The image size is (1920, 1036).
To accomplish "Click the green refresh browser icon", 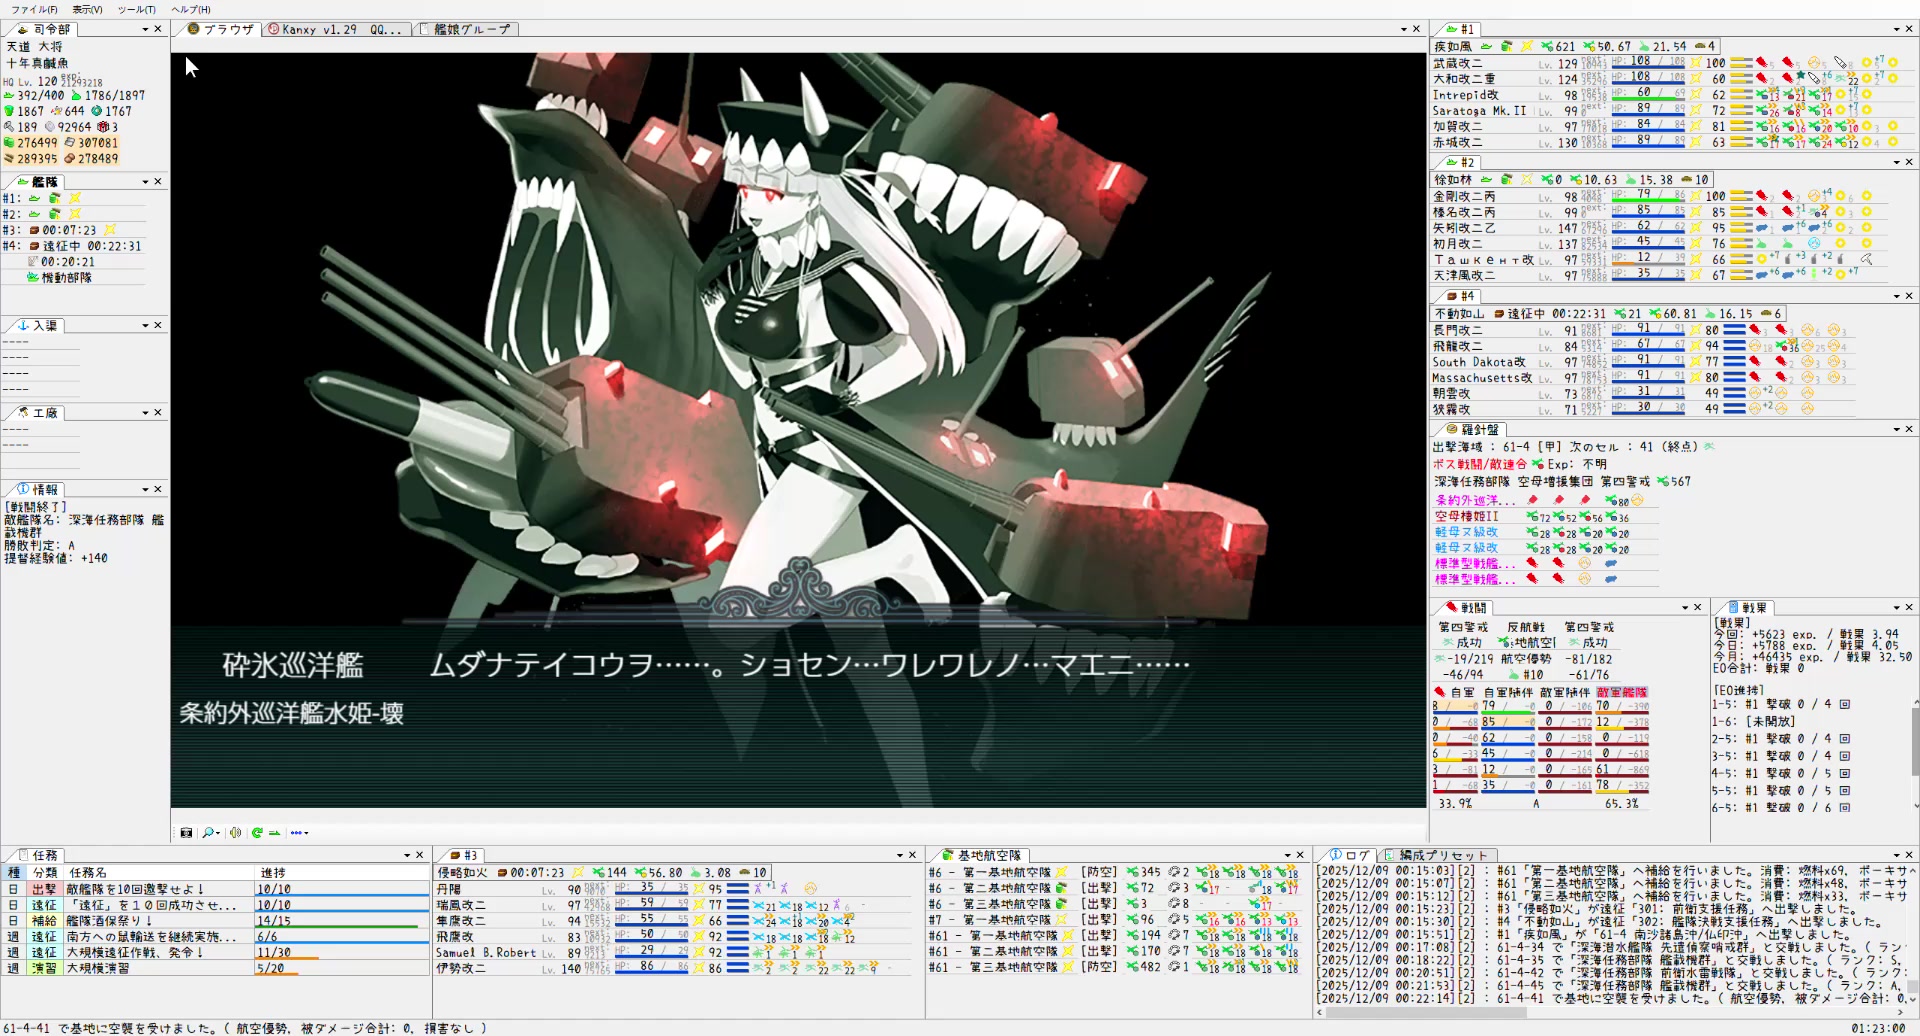I will pos(257,832).
